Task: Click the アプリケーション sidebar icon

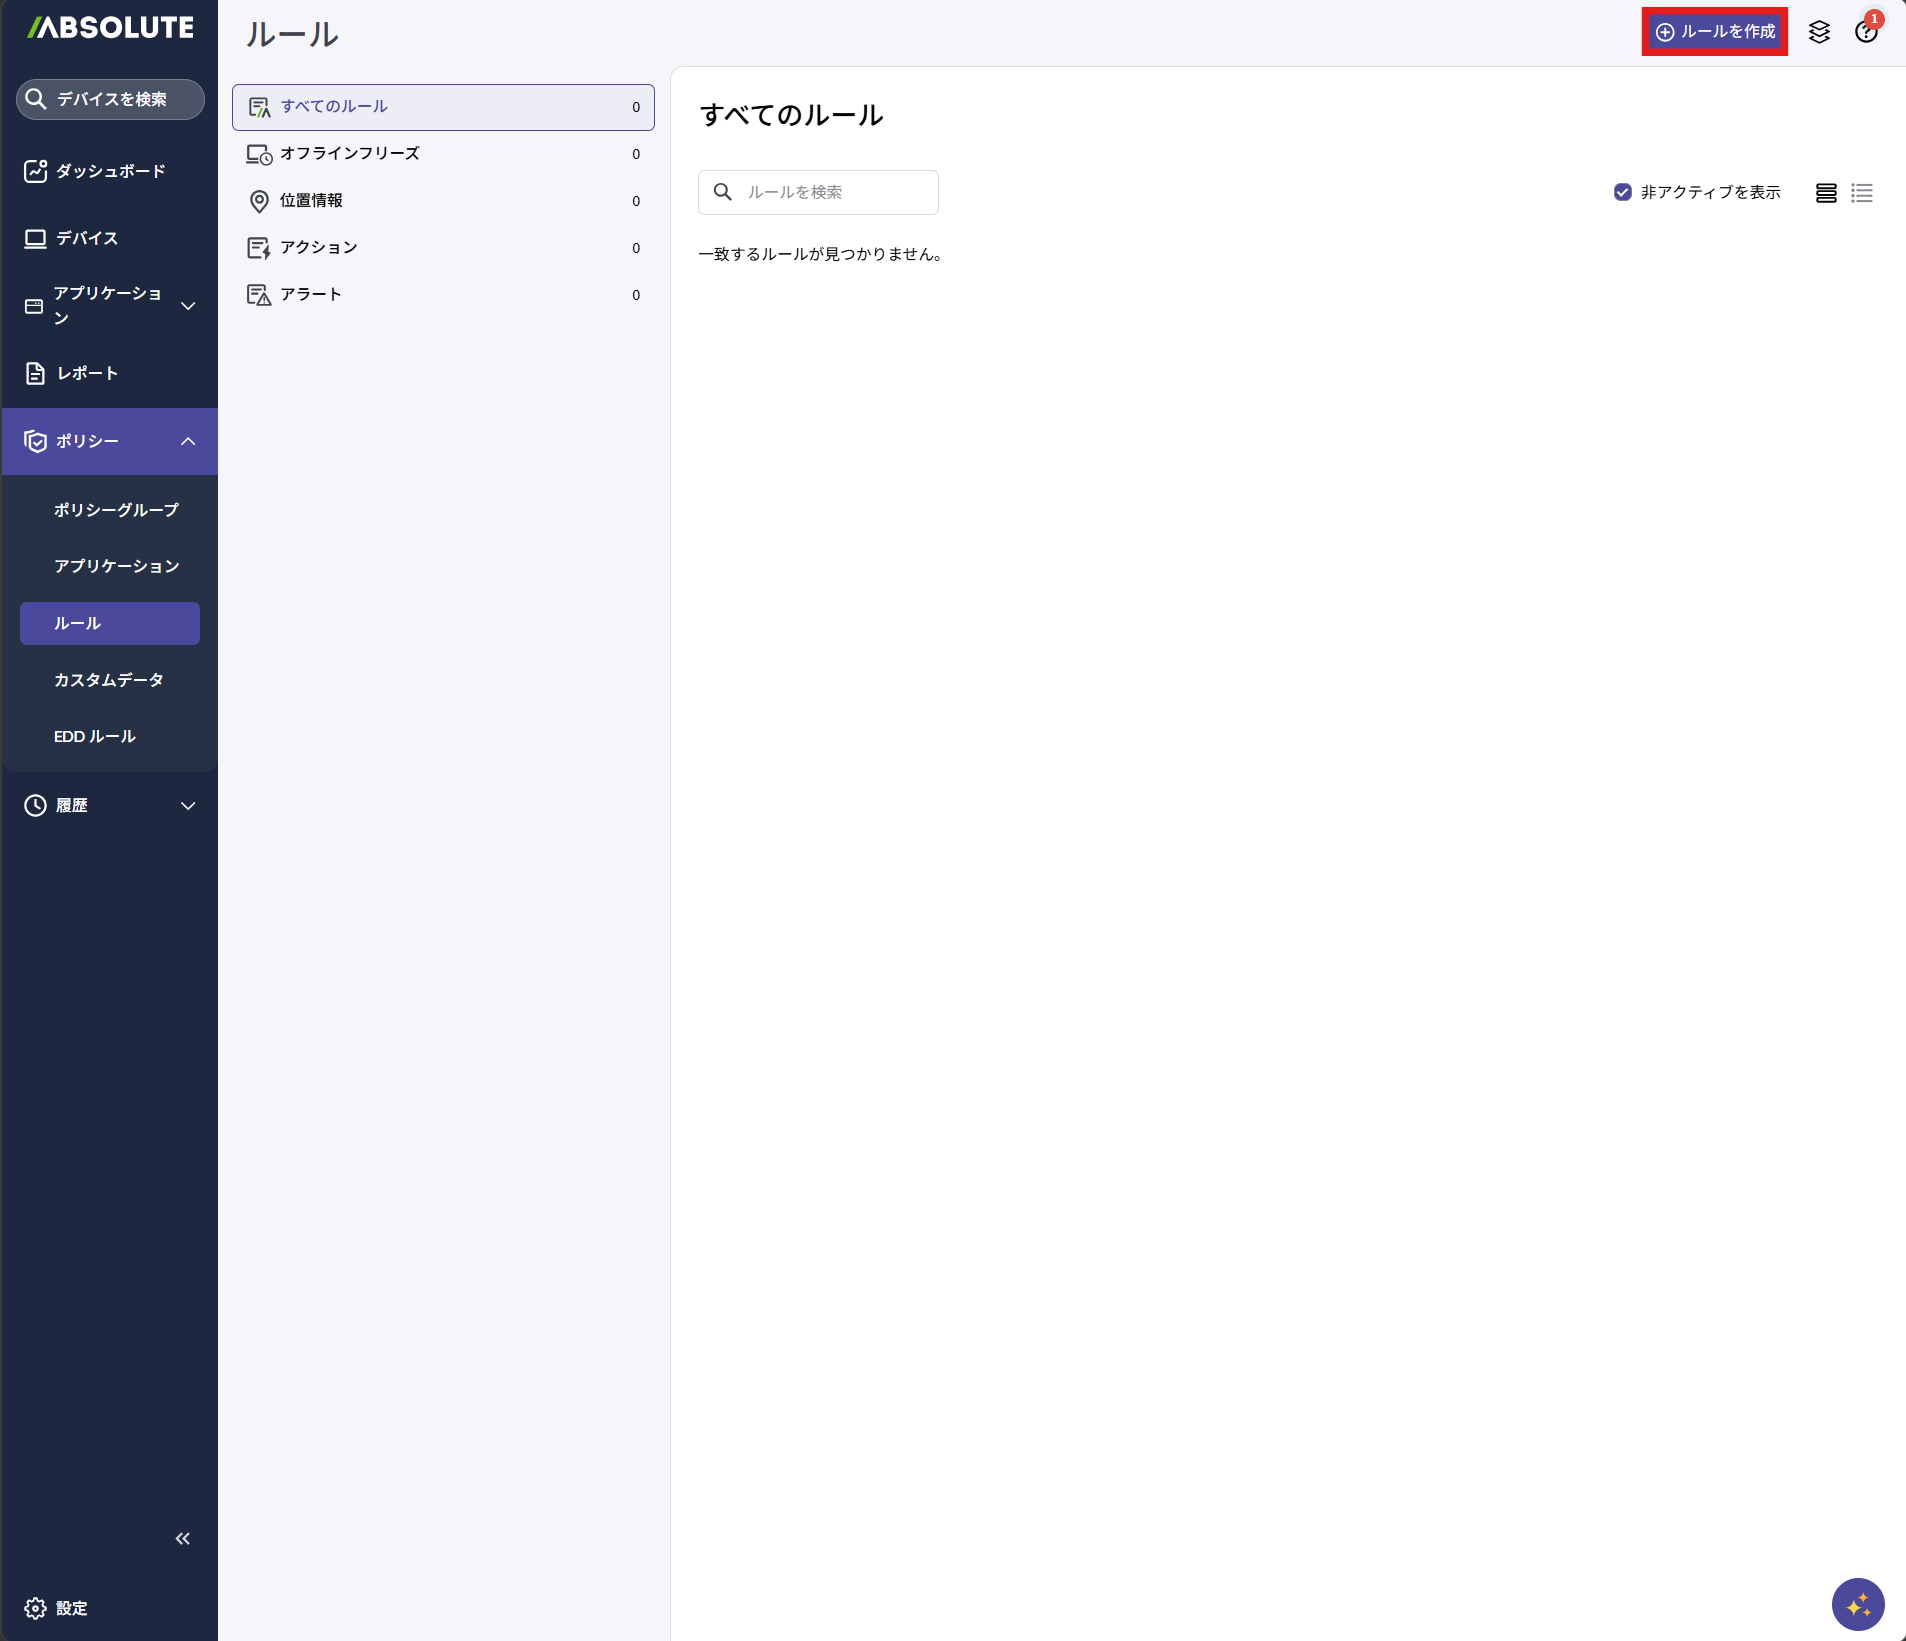Action: click(x=34, y=306)
